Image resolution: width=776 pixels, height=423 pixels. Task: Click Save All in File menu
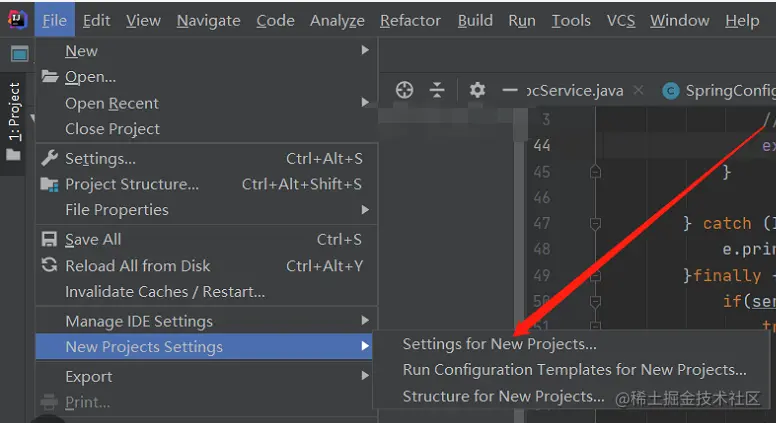pos(93,240)
